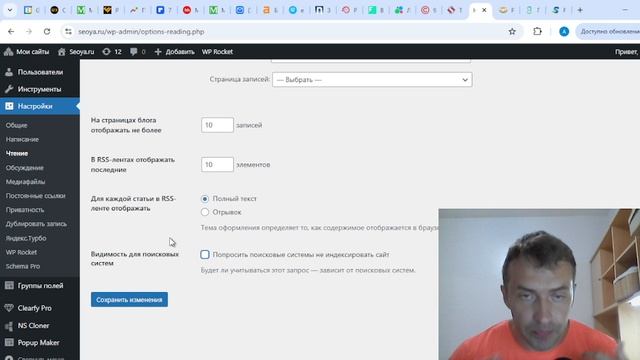Expand tab search chevron in tab strip
Image resolution: width=640 pixels, height=360 pixels.
pyautogui.click(x=10, y=10)
